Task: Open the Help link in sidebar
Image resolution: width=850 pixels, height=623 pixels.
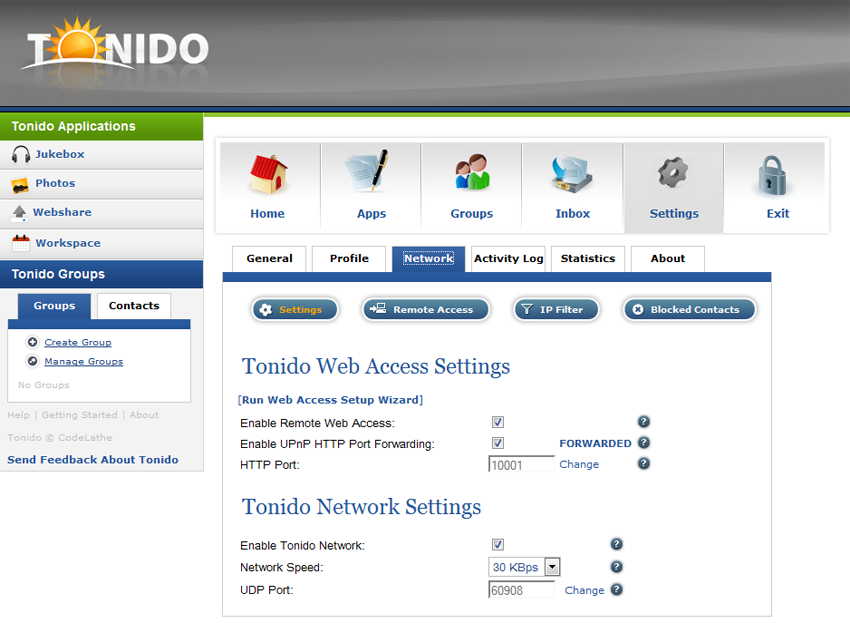Action: (18, 415)
